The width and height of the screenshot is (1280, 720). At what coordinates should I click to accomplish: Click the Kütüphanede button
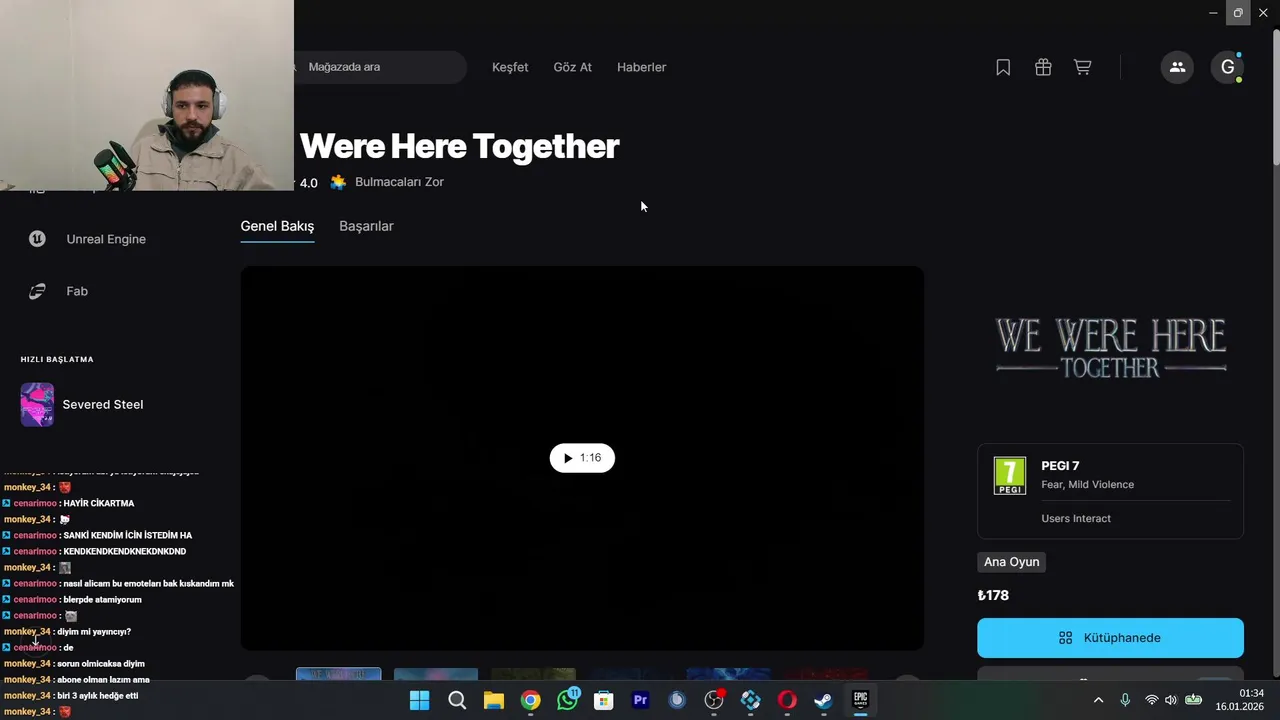(x=1110, y=638)
